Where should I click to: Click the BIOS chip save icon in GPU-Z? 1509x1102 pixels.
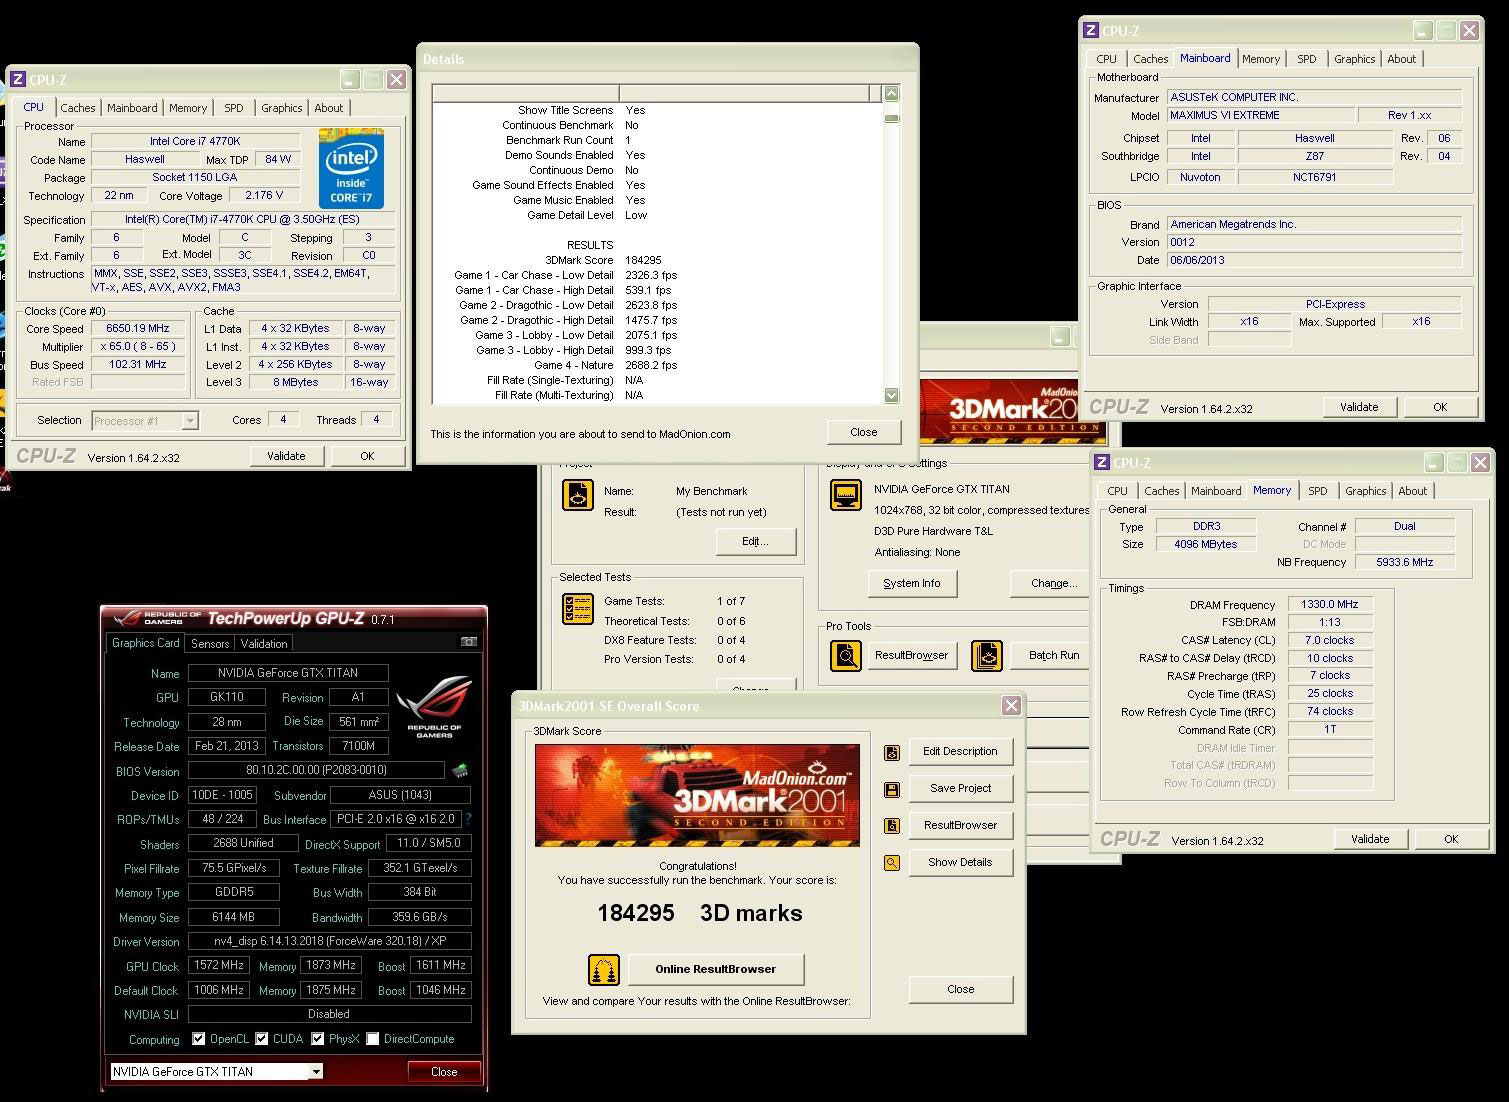pos(460,770)
